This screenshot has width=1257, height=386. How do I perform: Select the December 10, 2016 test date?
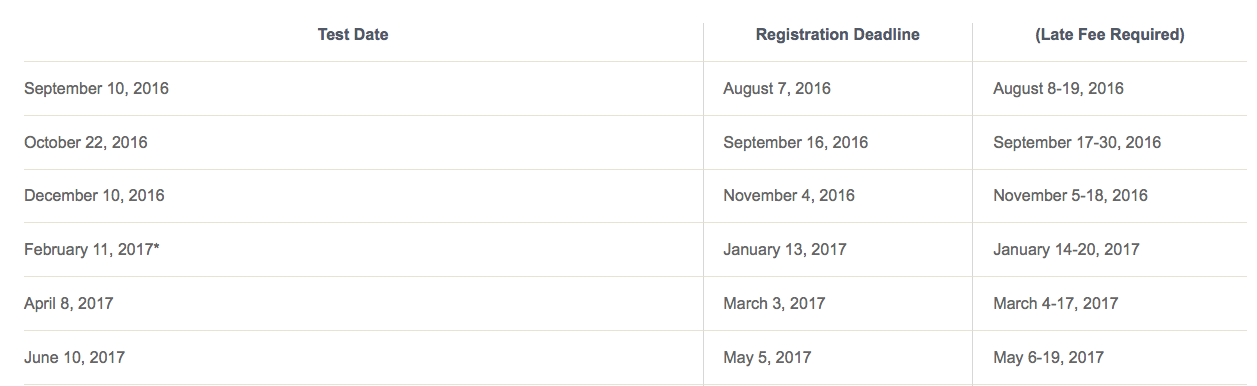tap(94, 195)
